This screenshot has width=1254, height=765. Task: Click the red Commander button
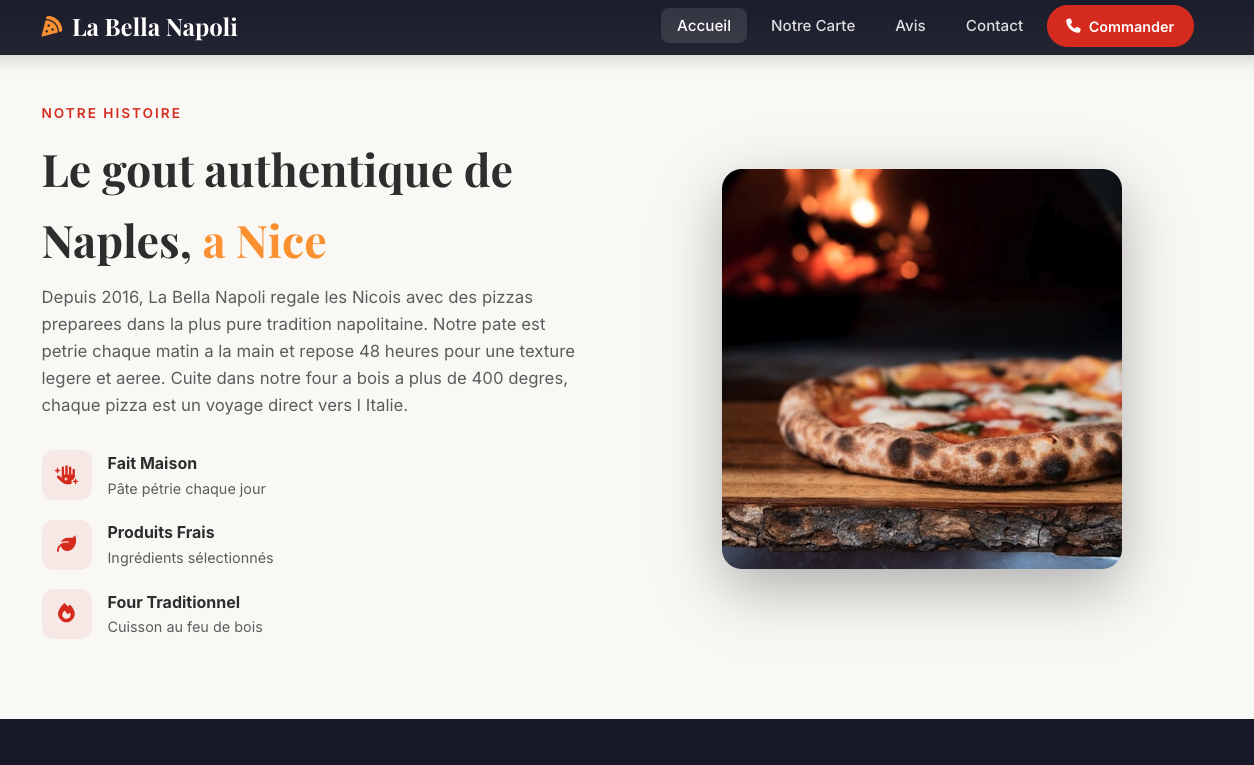click(1120, 26)
